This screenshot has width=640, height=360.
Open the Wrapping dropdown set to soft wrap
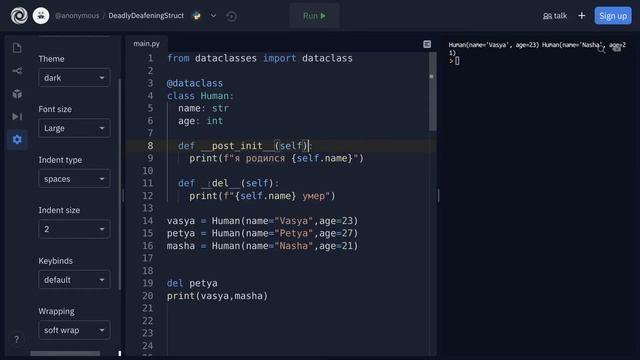pyautogui.click(x=74, y=330)
